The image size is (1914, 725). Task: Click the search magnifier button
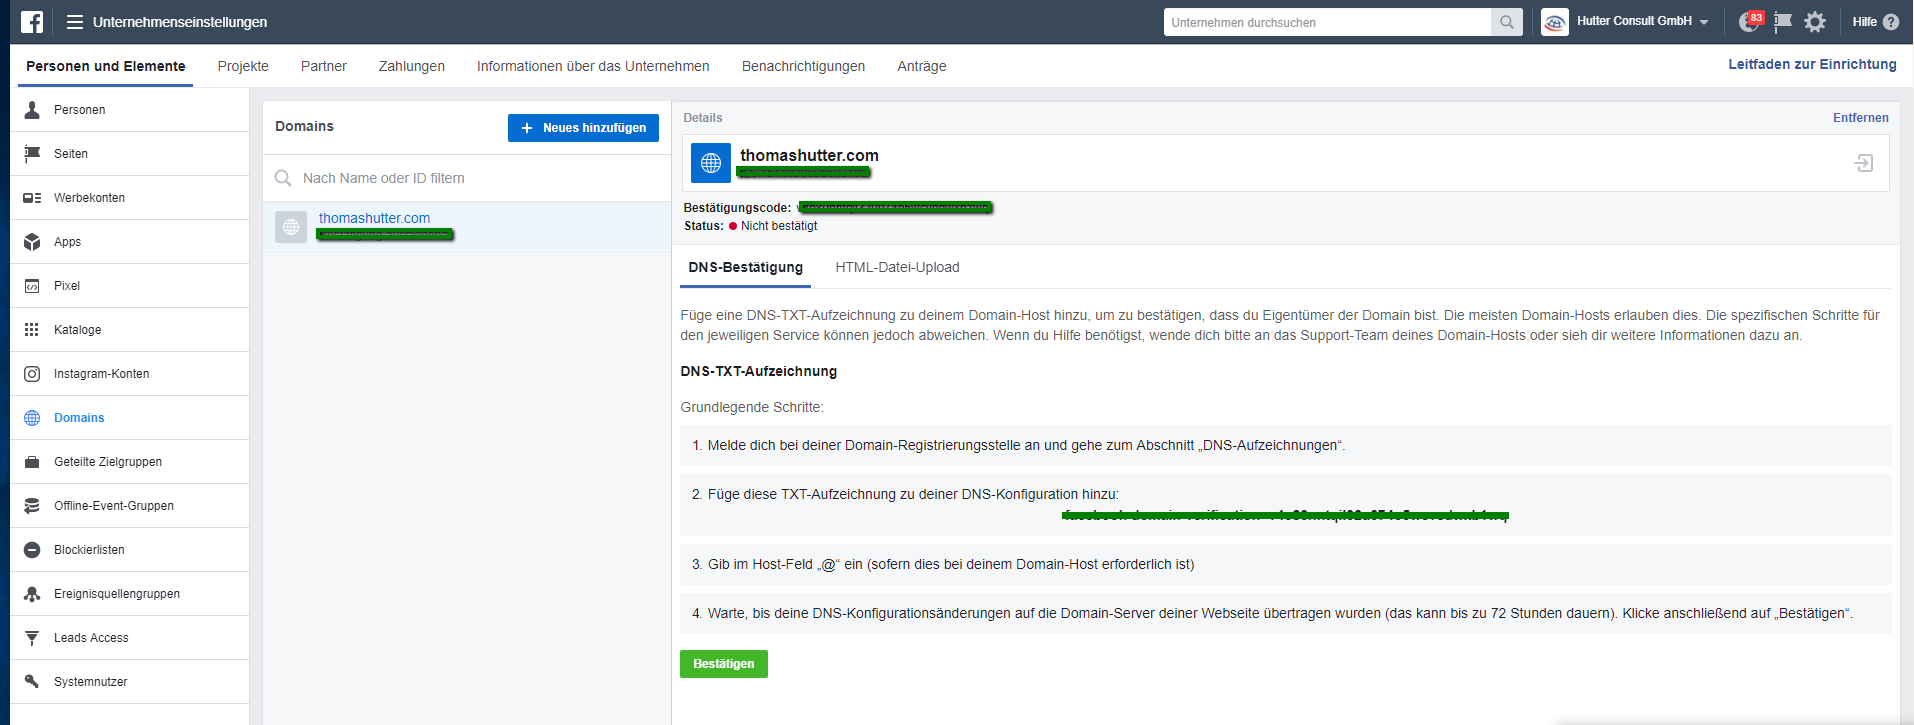[1506, 22]
